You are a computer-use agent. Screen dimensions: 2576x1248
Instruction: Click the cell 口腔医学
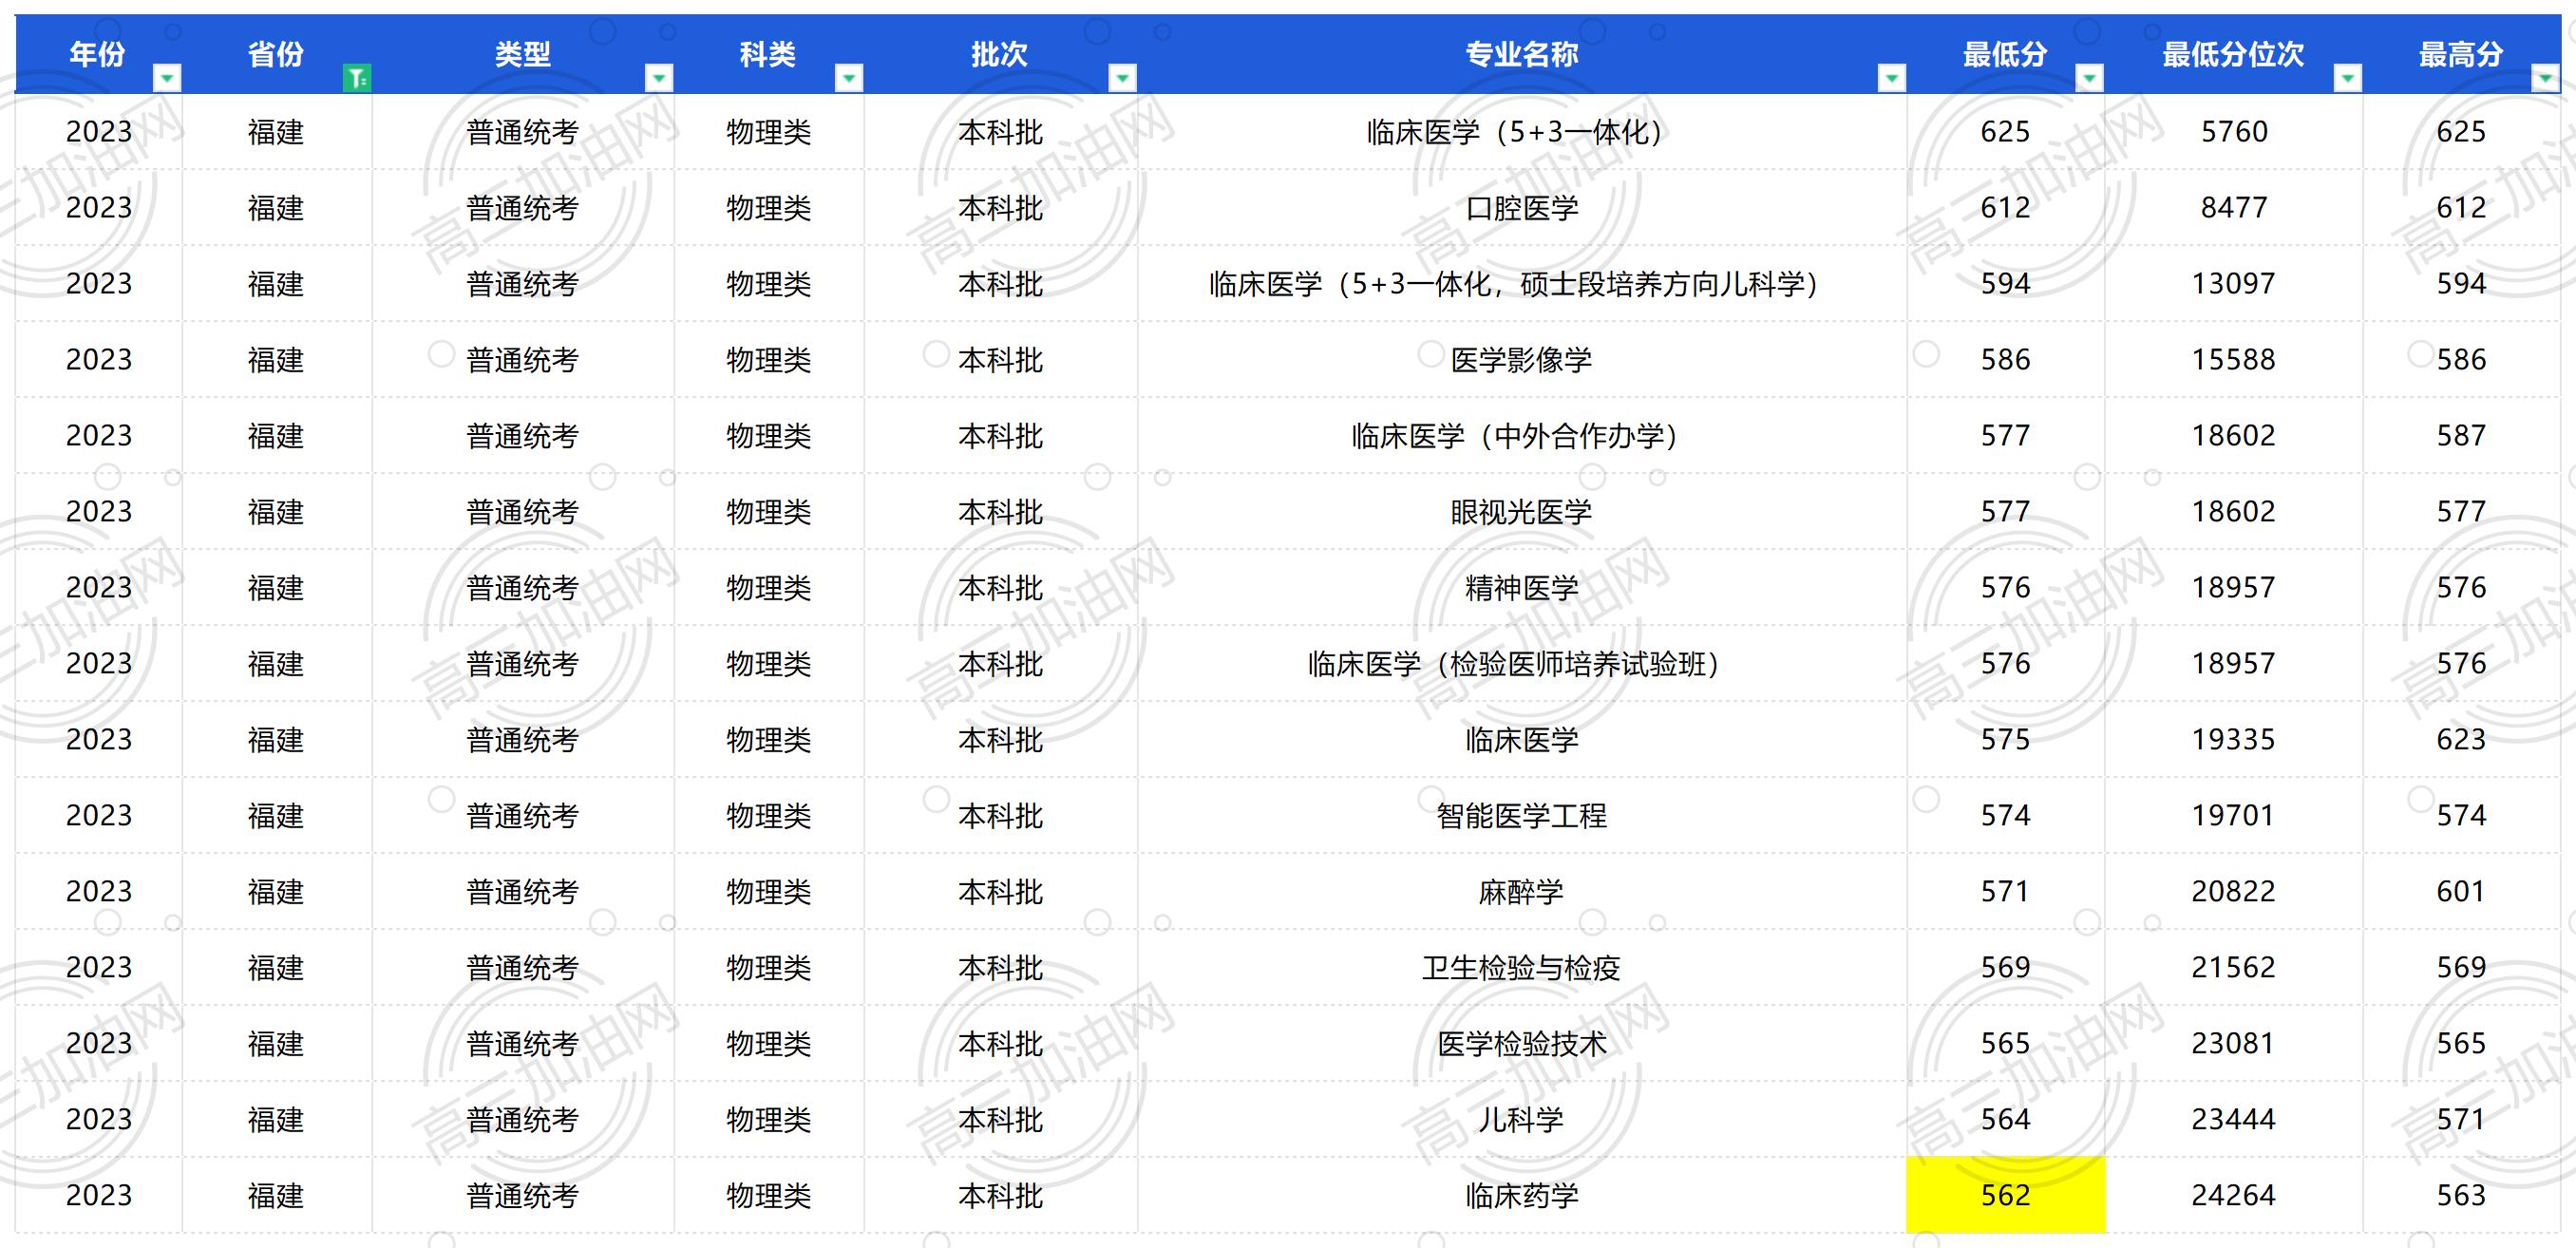point(1522,208)
